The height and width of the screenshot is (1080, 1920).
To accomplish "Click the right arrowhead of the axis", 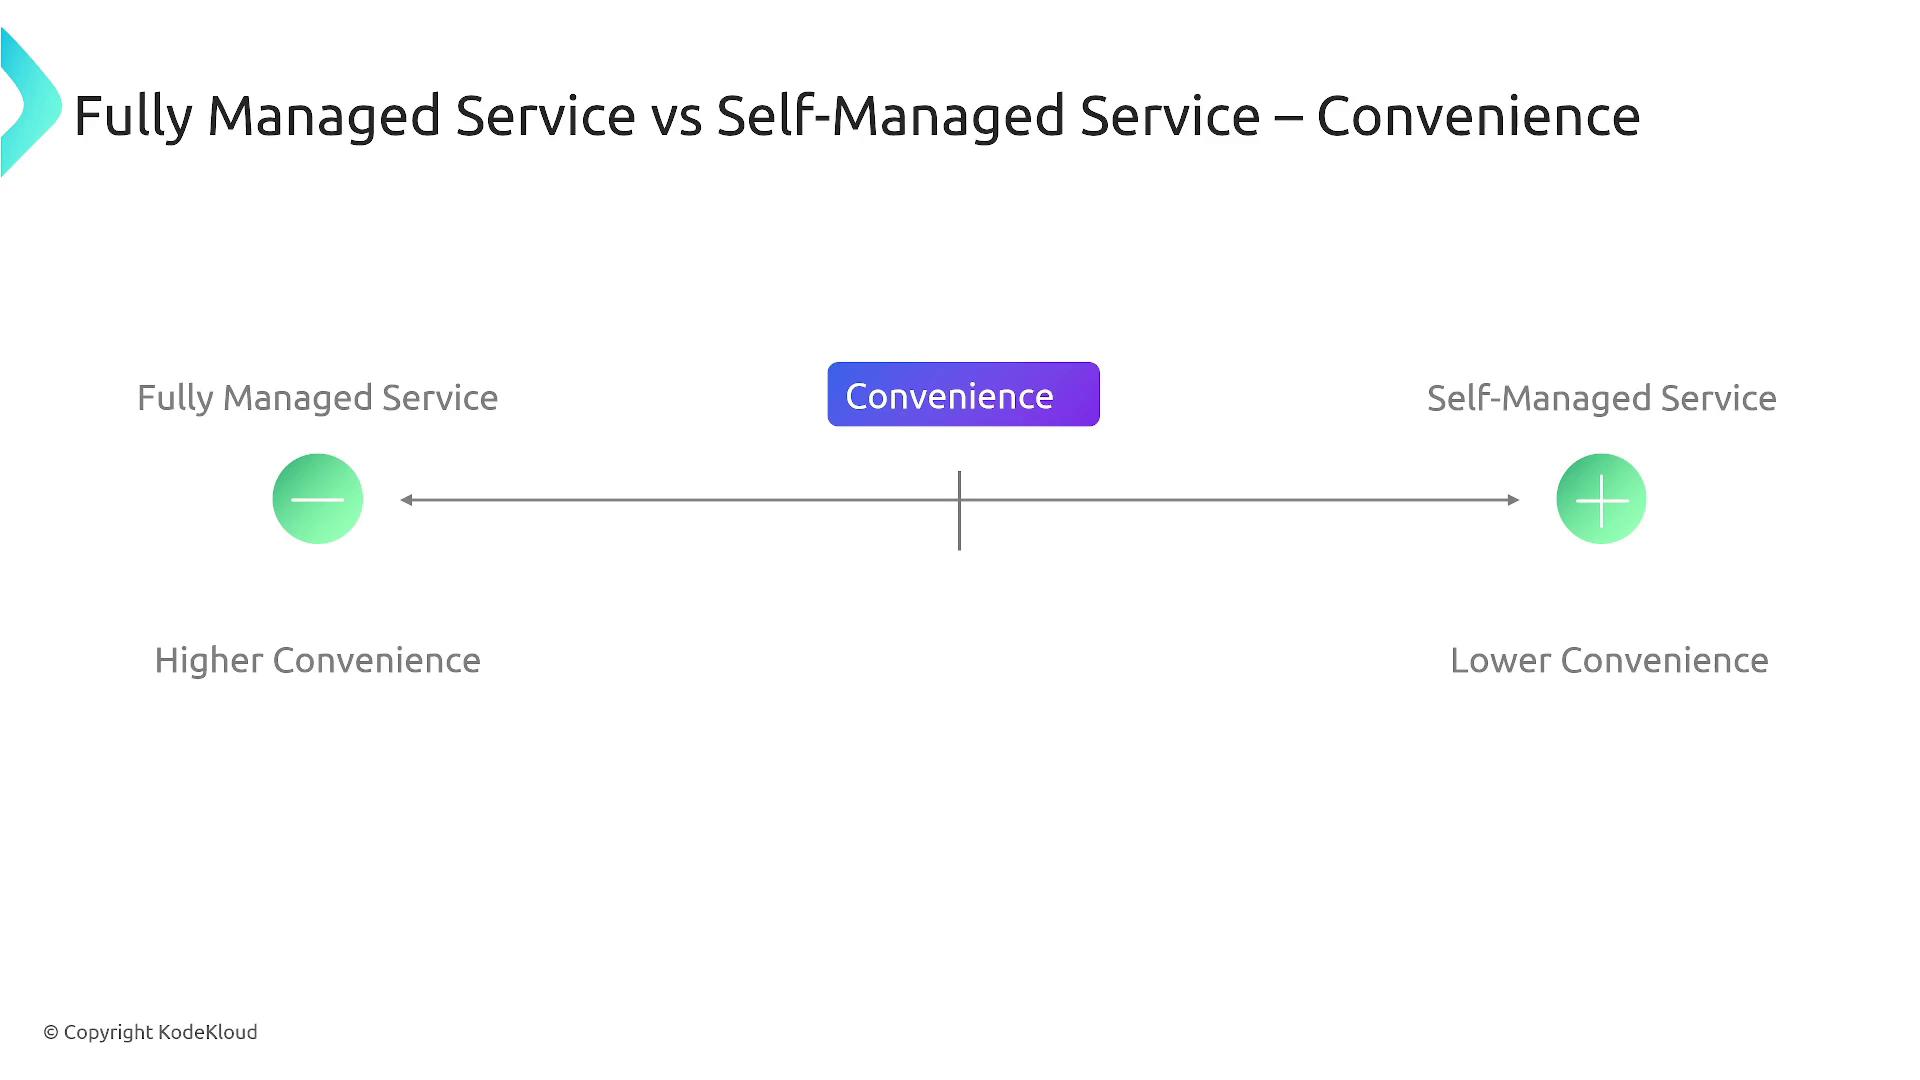I will click(1513, 500).
